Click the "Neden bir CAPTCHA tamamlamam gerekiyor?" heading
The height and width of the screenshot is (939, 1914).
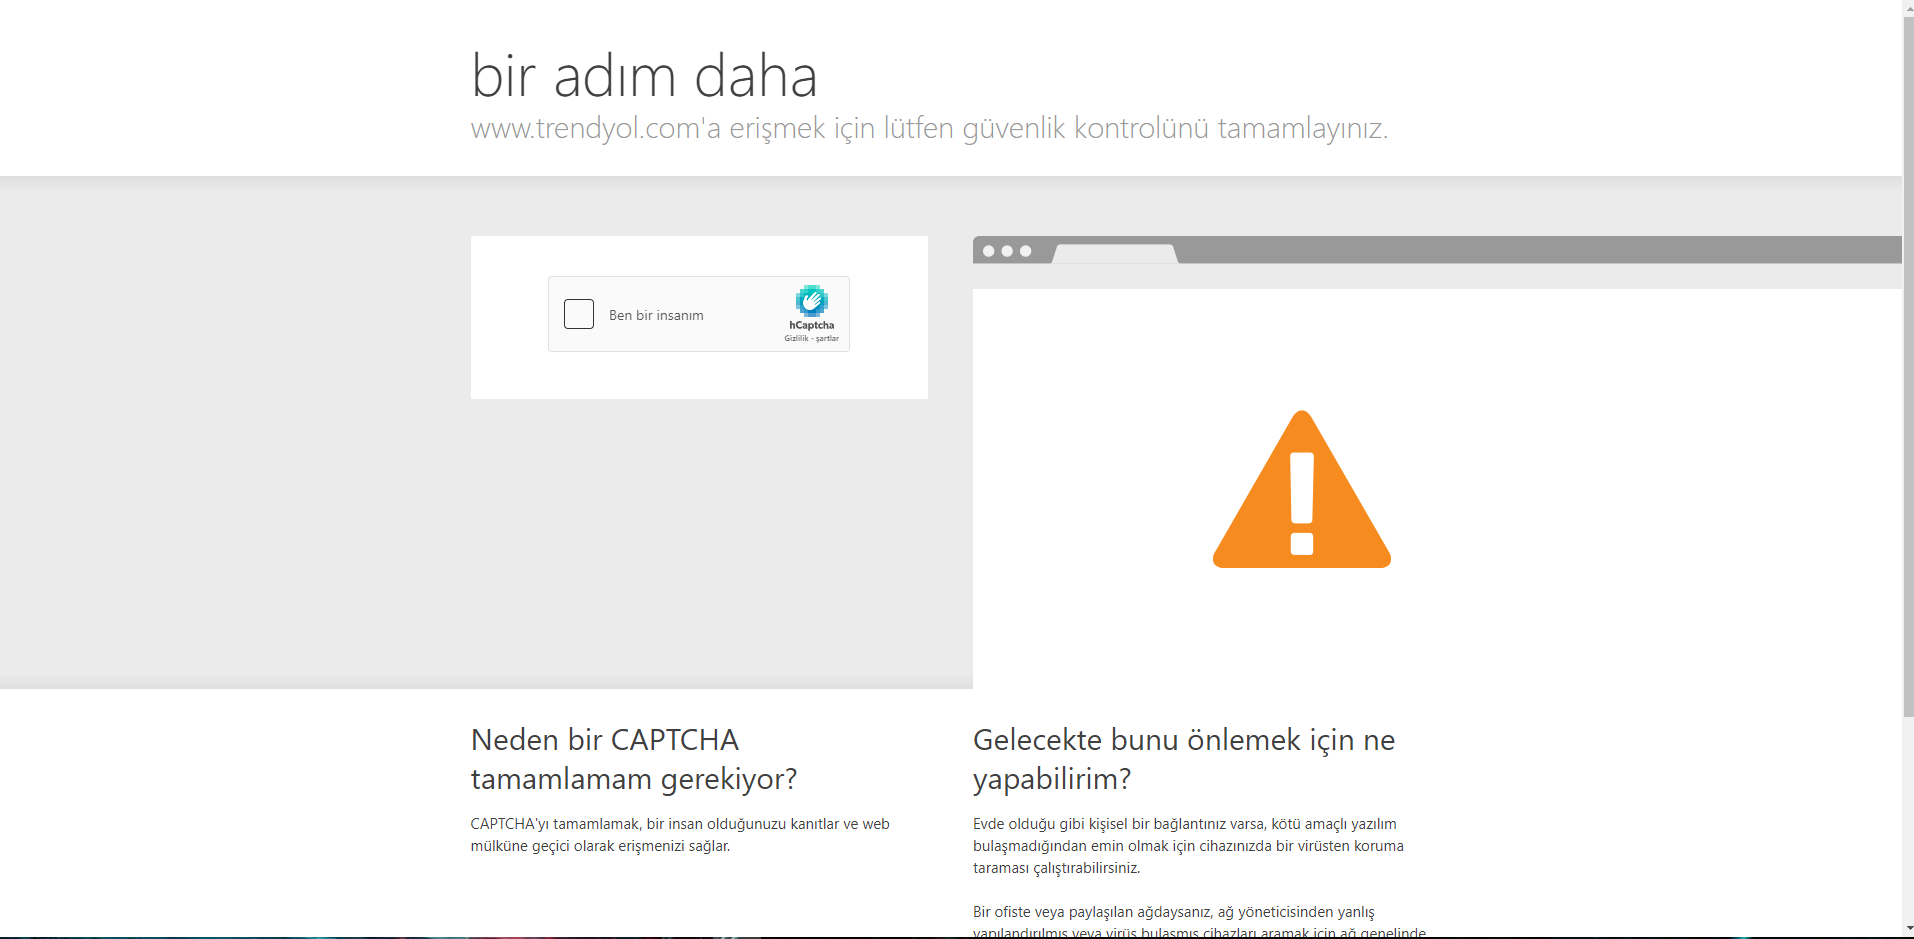coord(634,759)
